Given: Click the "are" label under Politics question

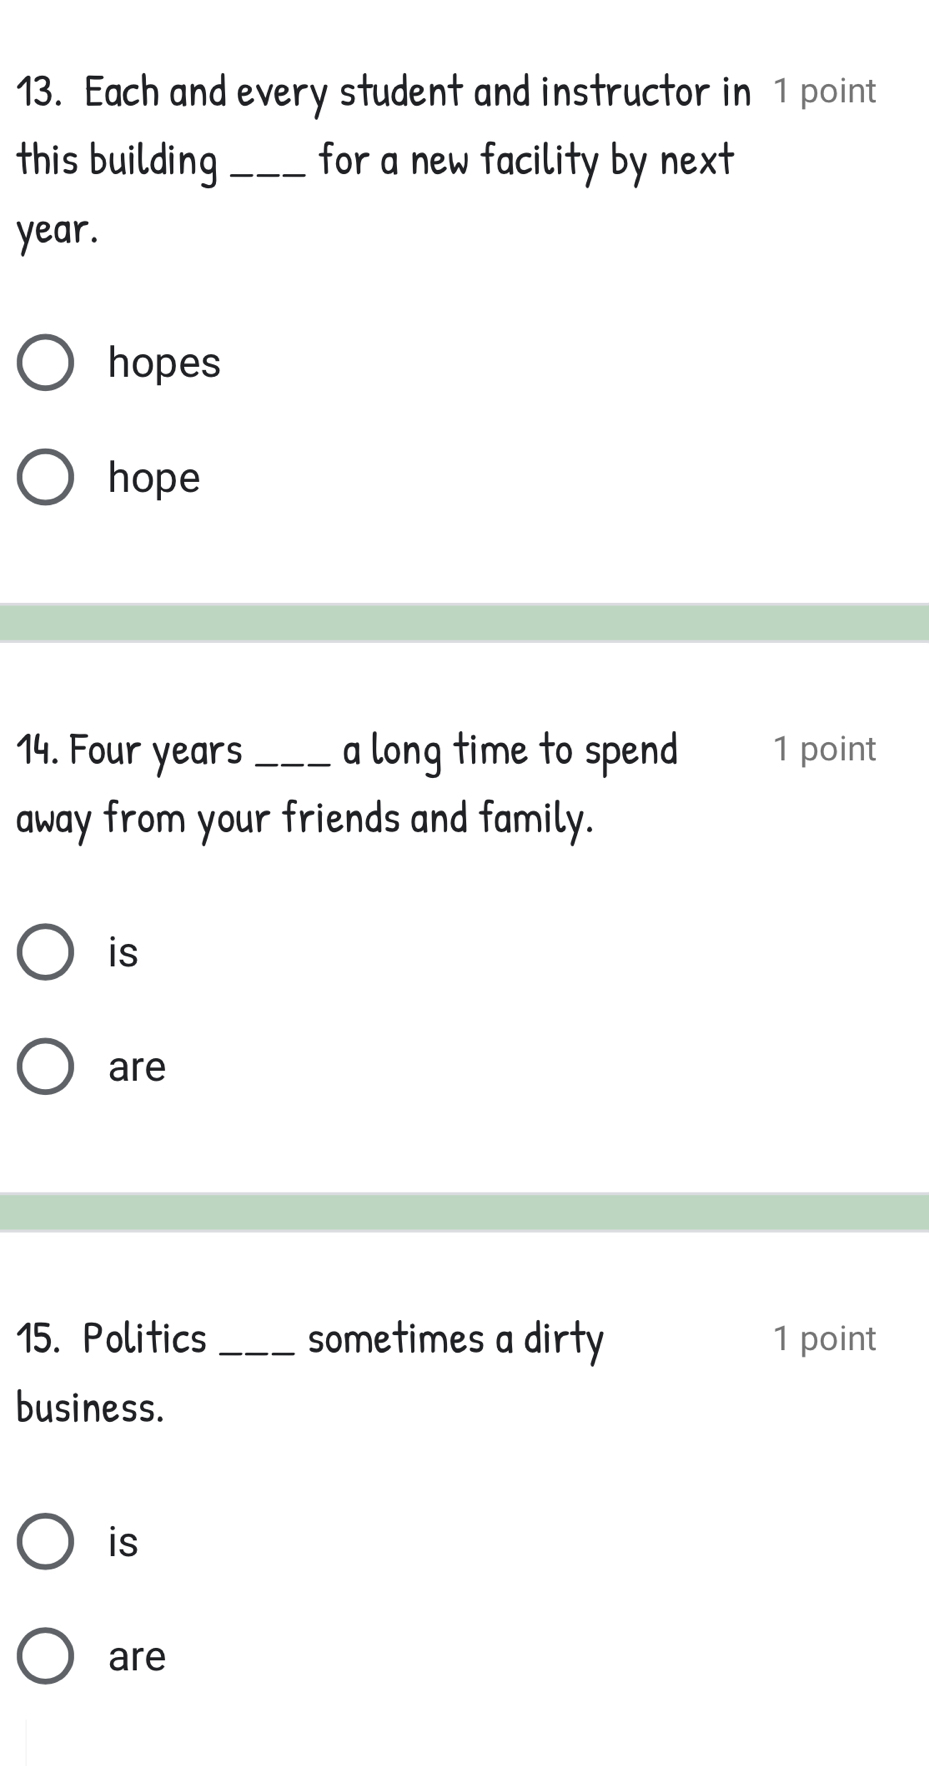Looking at the screenshot, I should click(x=137, y=1657).
